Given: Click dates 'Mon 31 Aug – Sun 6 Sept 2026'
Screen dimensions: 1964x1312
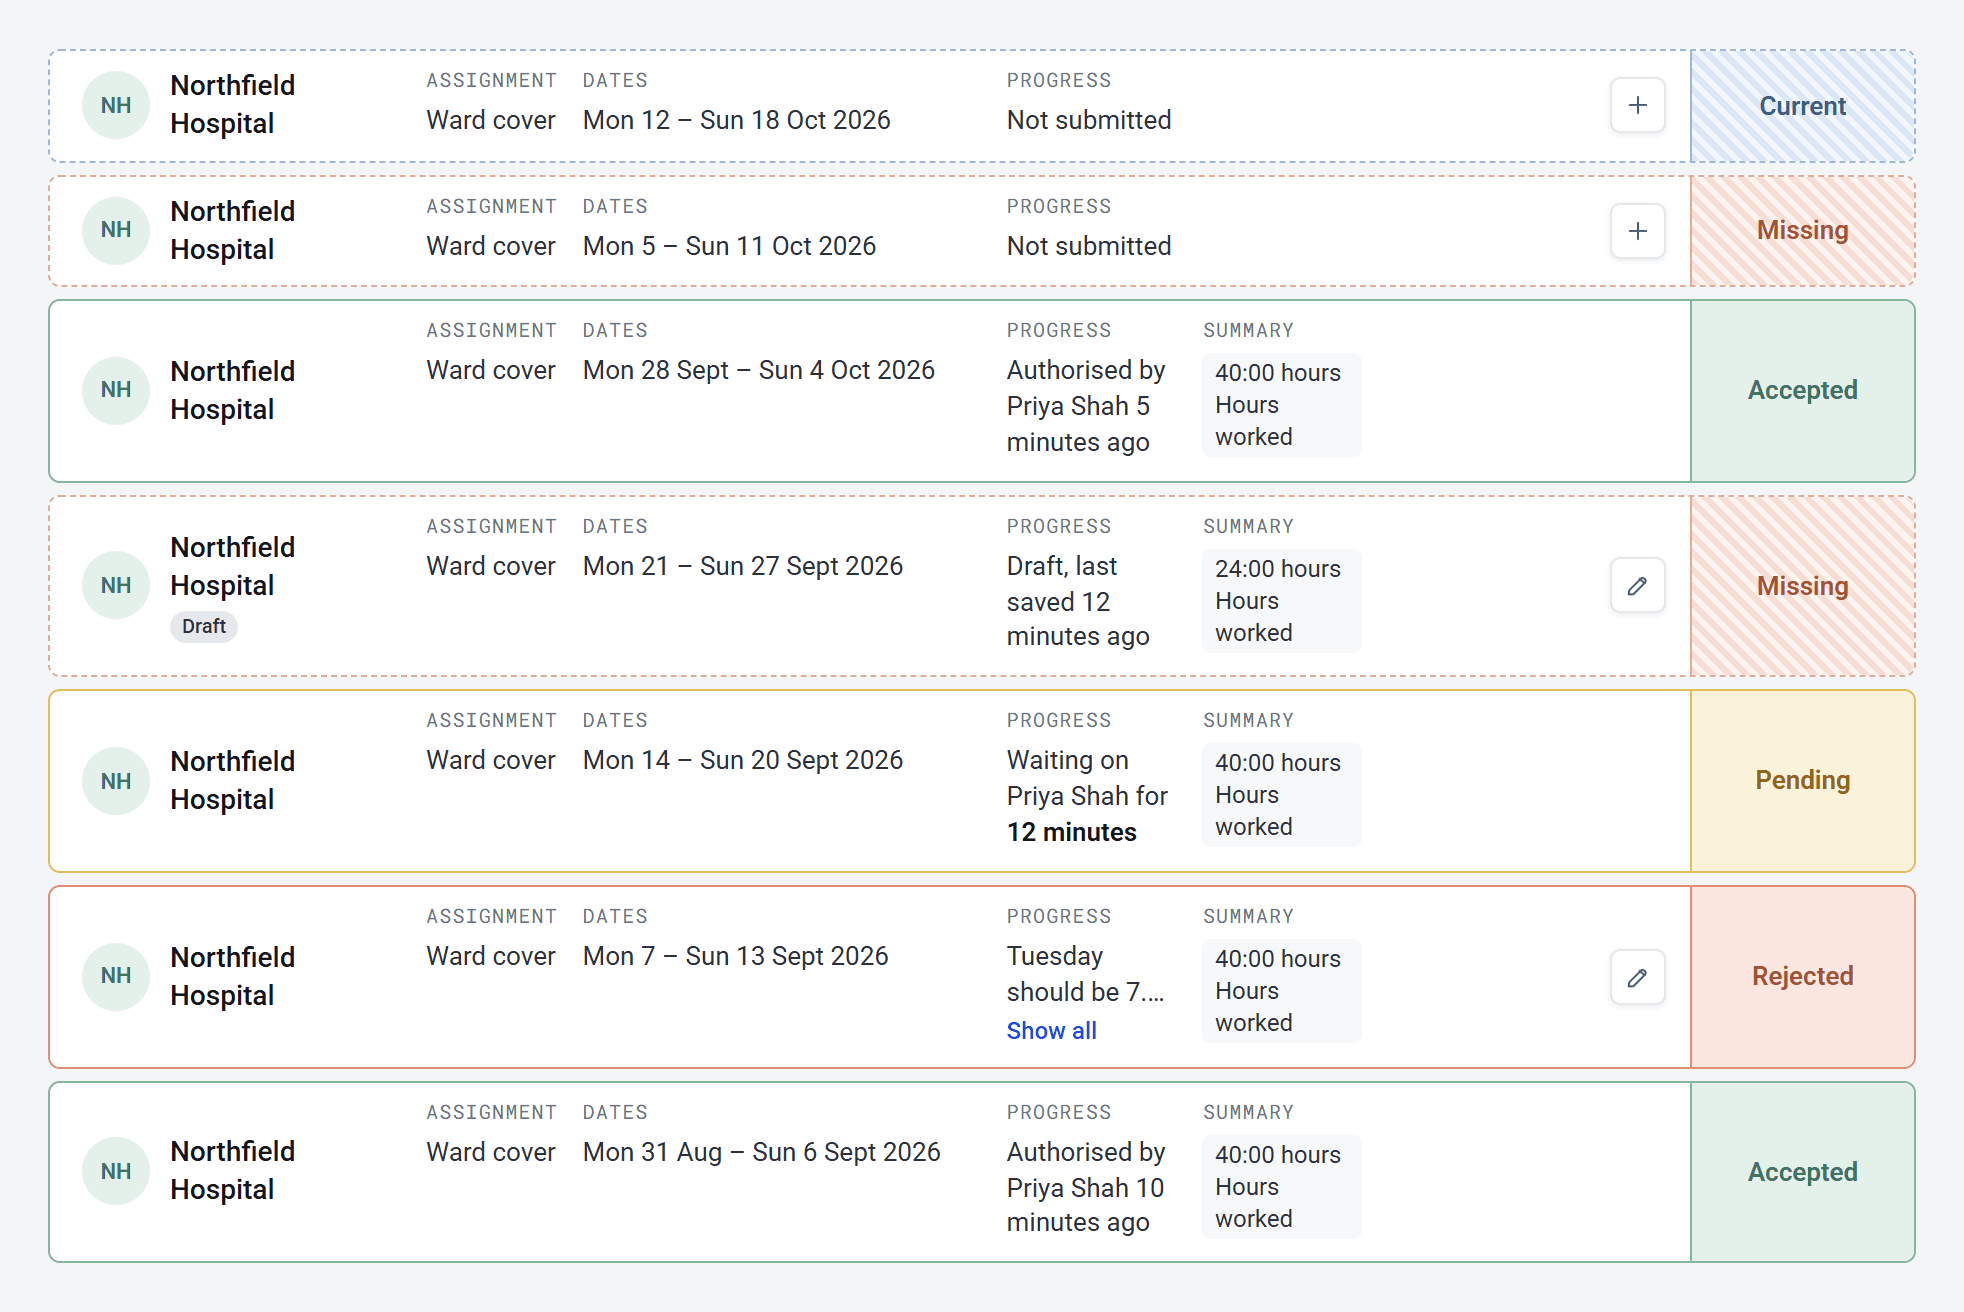Looking at the screenshot, I should [x=761, y=1152].
